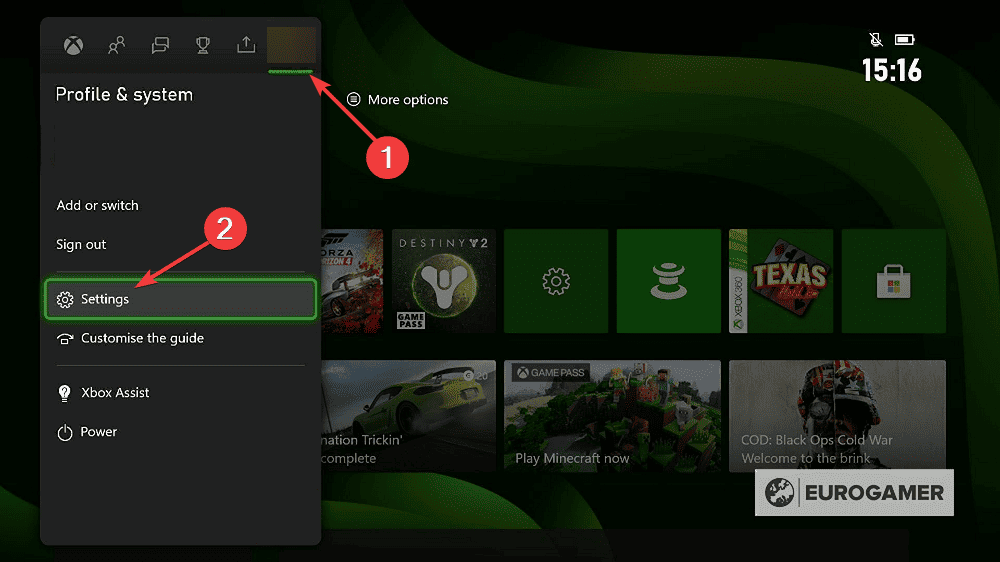Select Customise the guide
The height and width of the screenshot is (562, 1000).
coord(142,338)
